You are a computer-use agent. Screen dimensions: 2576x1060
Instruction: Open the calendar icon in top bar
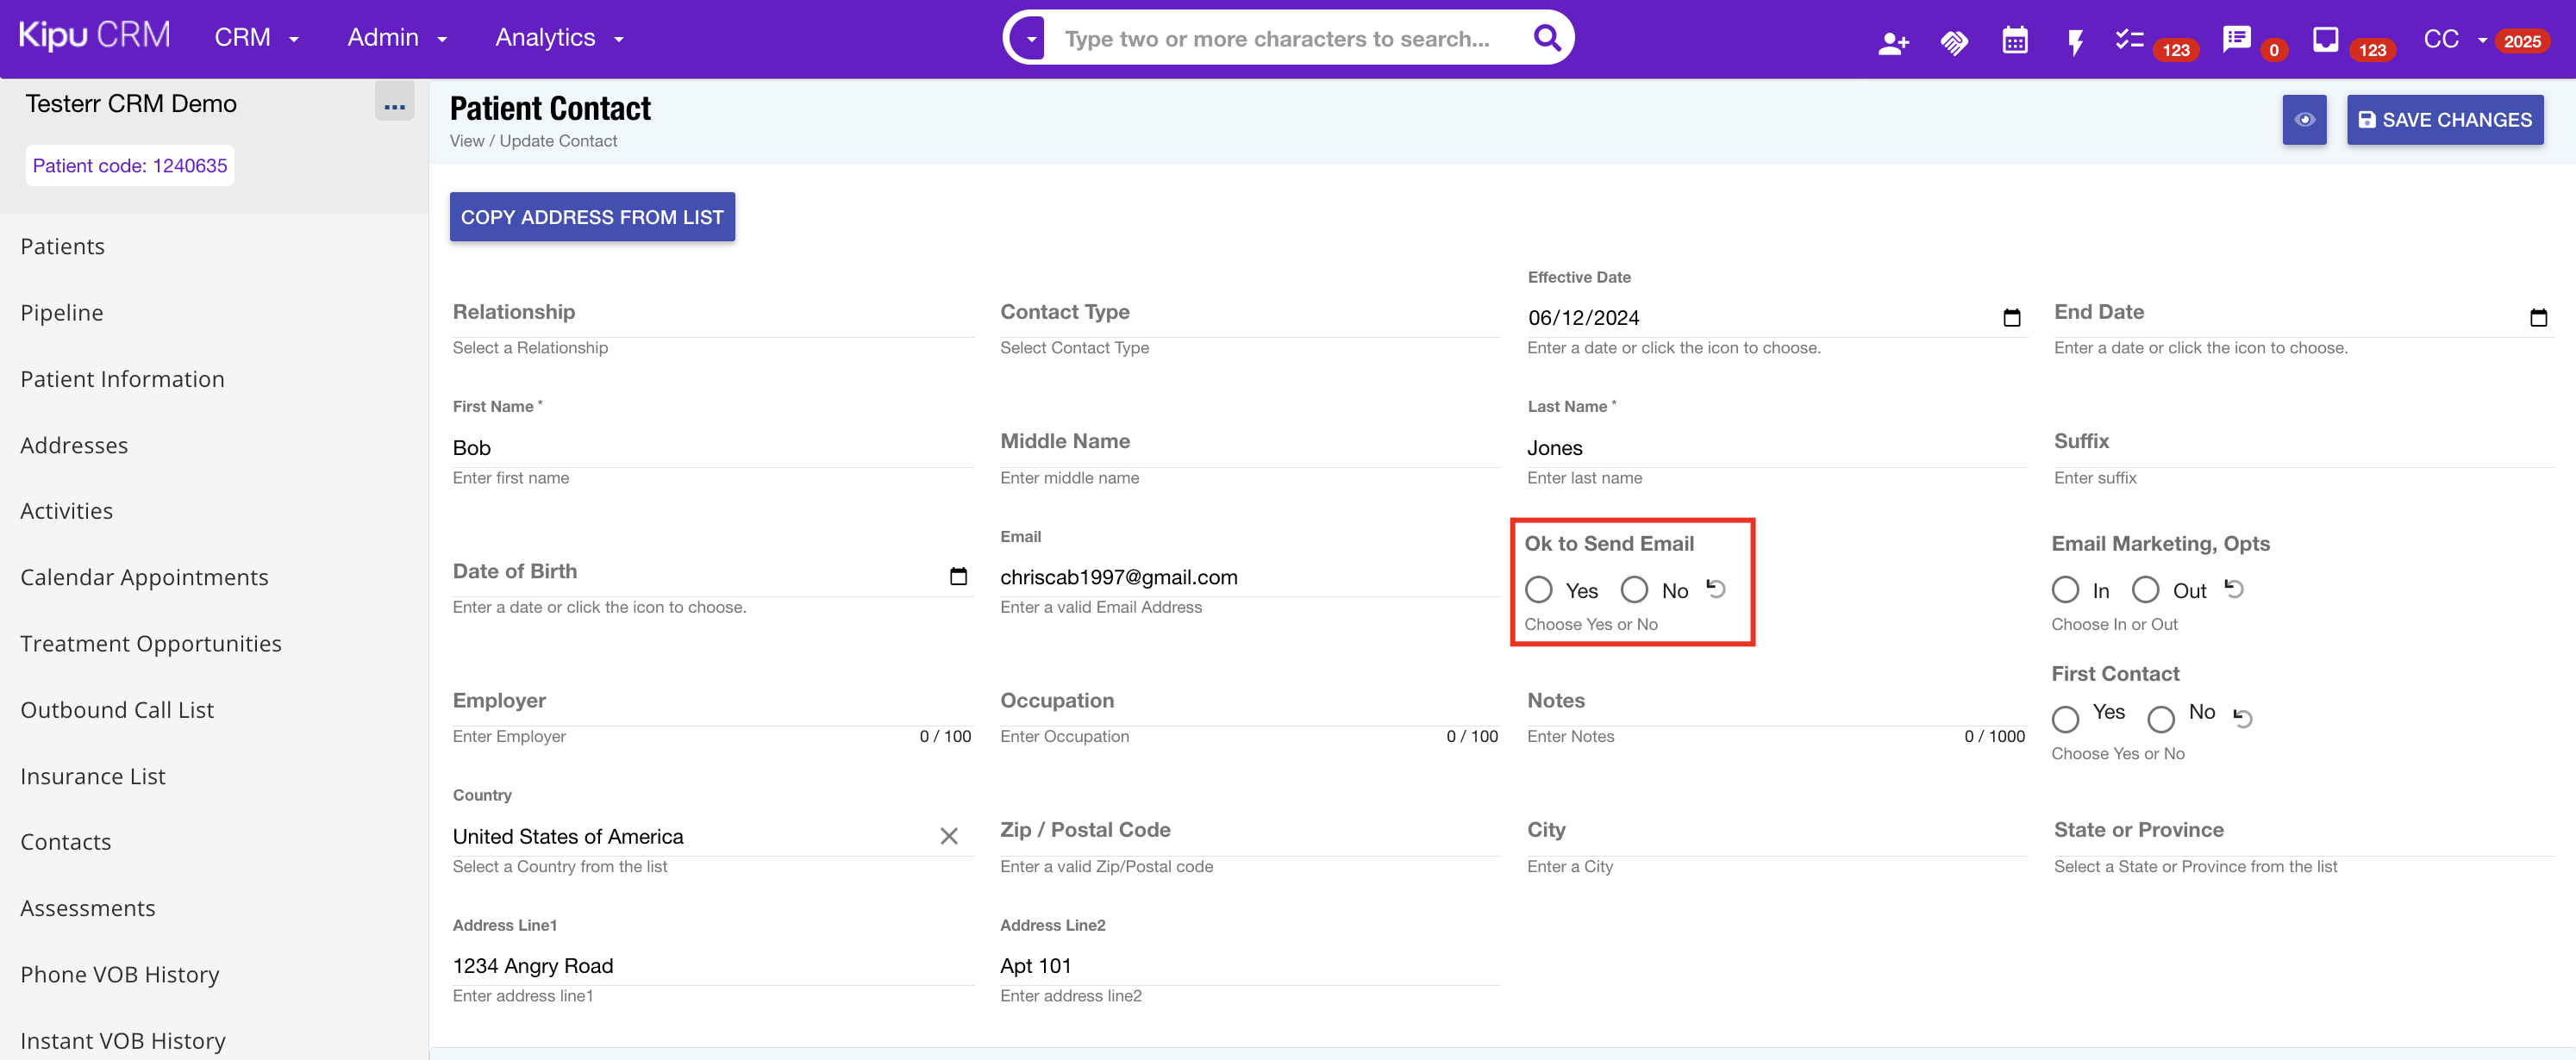[x=2014, y=40]
